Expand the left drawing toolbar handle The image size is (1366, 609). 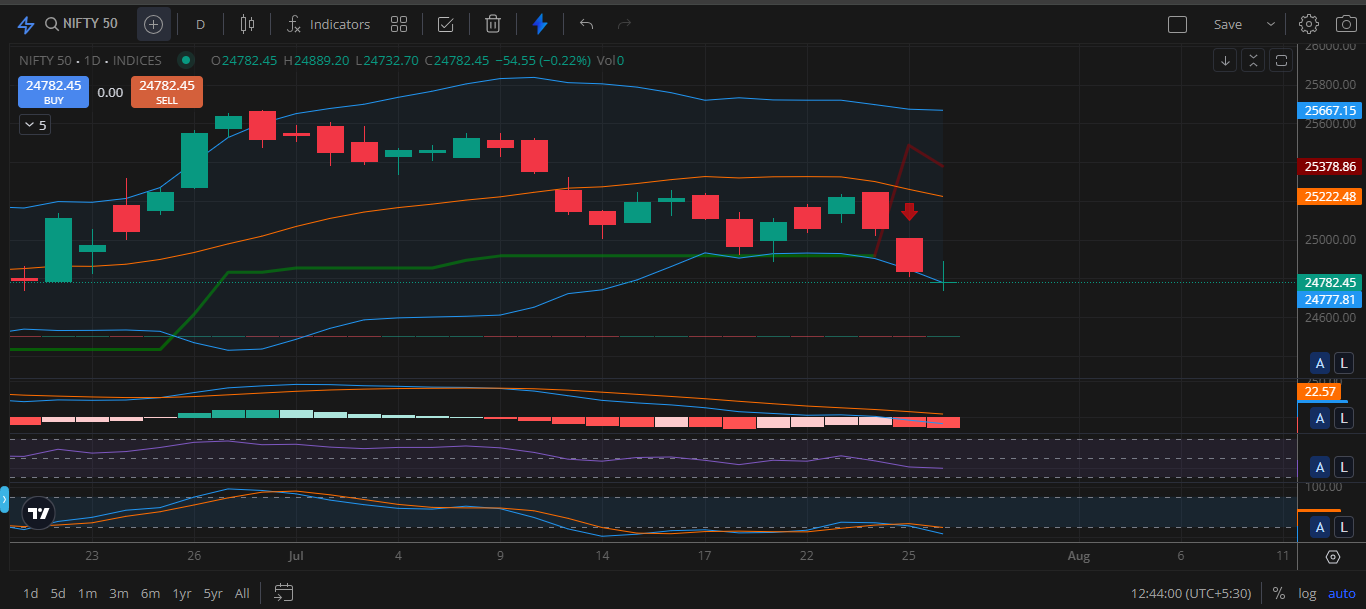[4, 498]
